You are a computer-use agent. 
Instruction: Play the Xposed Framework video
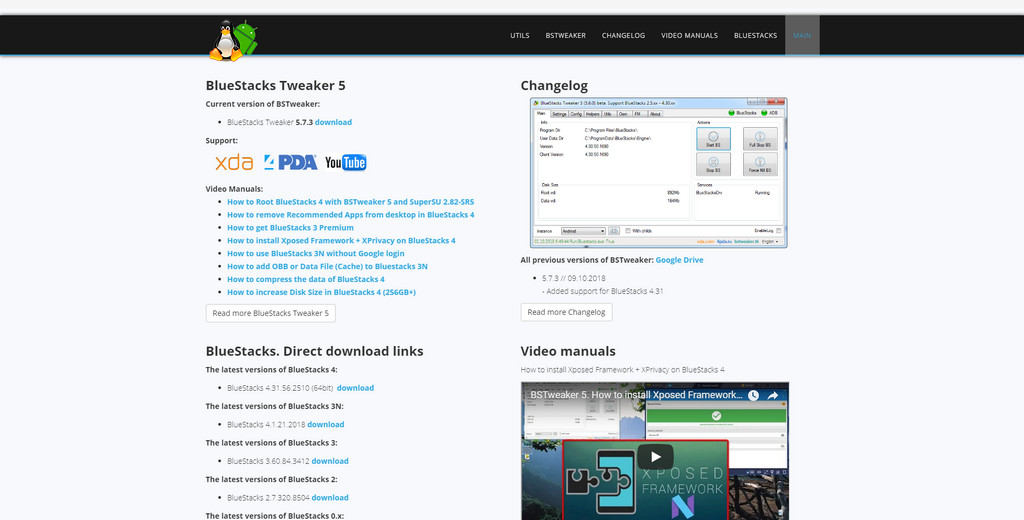(655, 457)
